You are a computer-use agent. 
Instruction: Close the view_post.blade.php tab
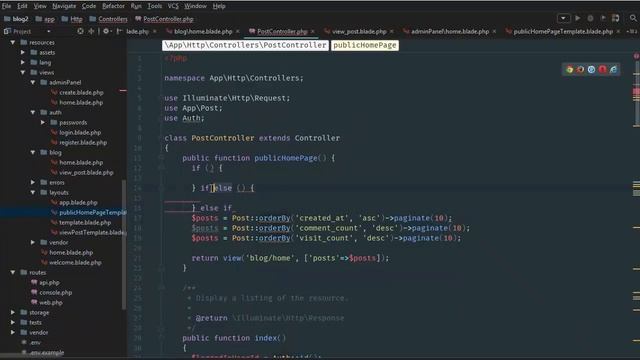(x=392, y=31)
